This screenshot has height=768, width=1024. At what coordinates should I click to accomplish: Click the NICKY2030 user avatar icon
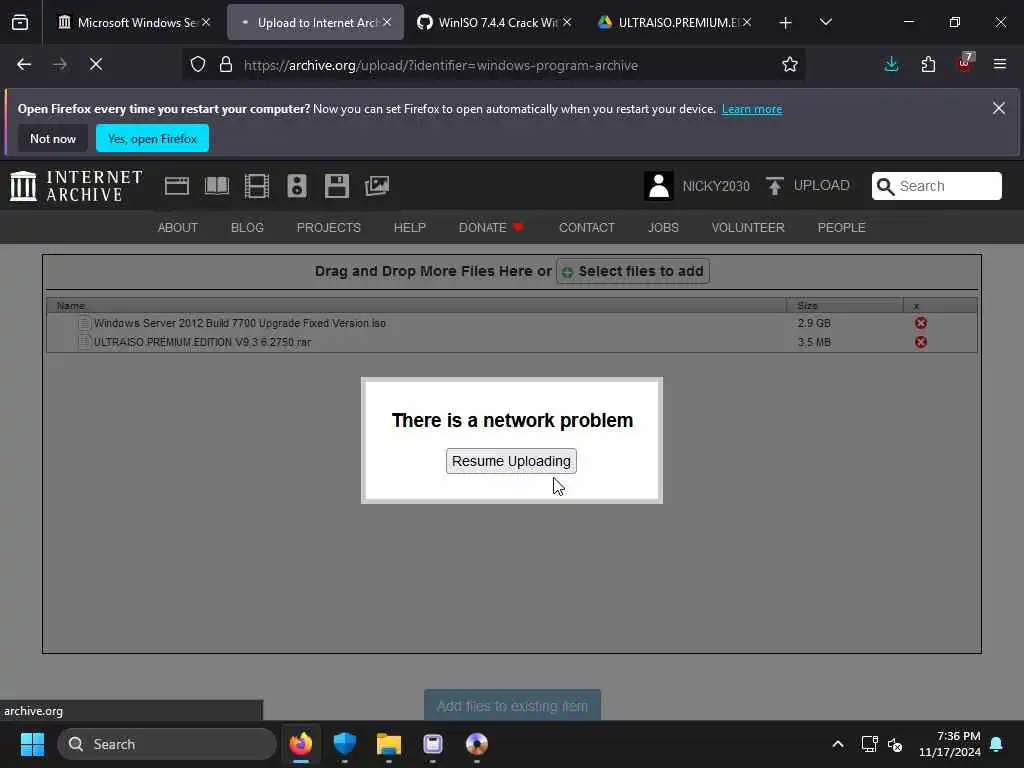[x=658, y=186]
